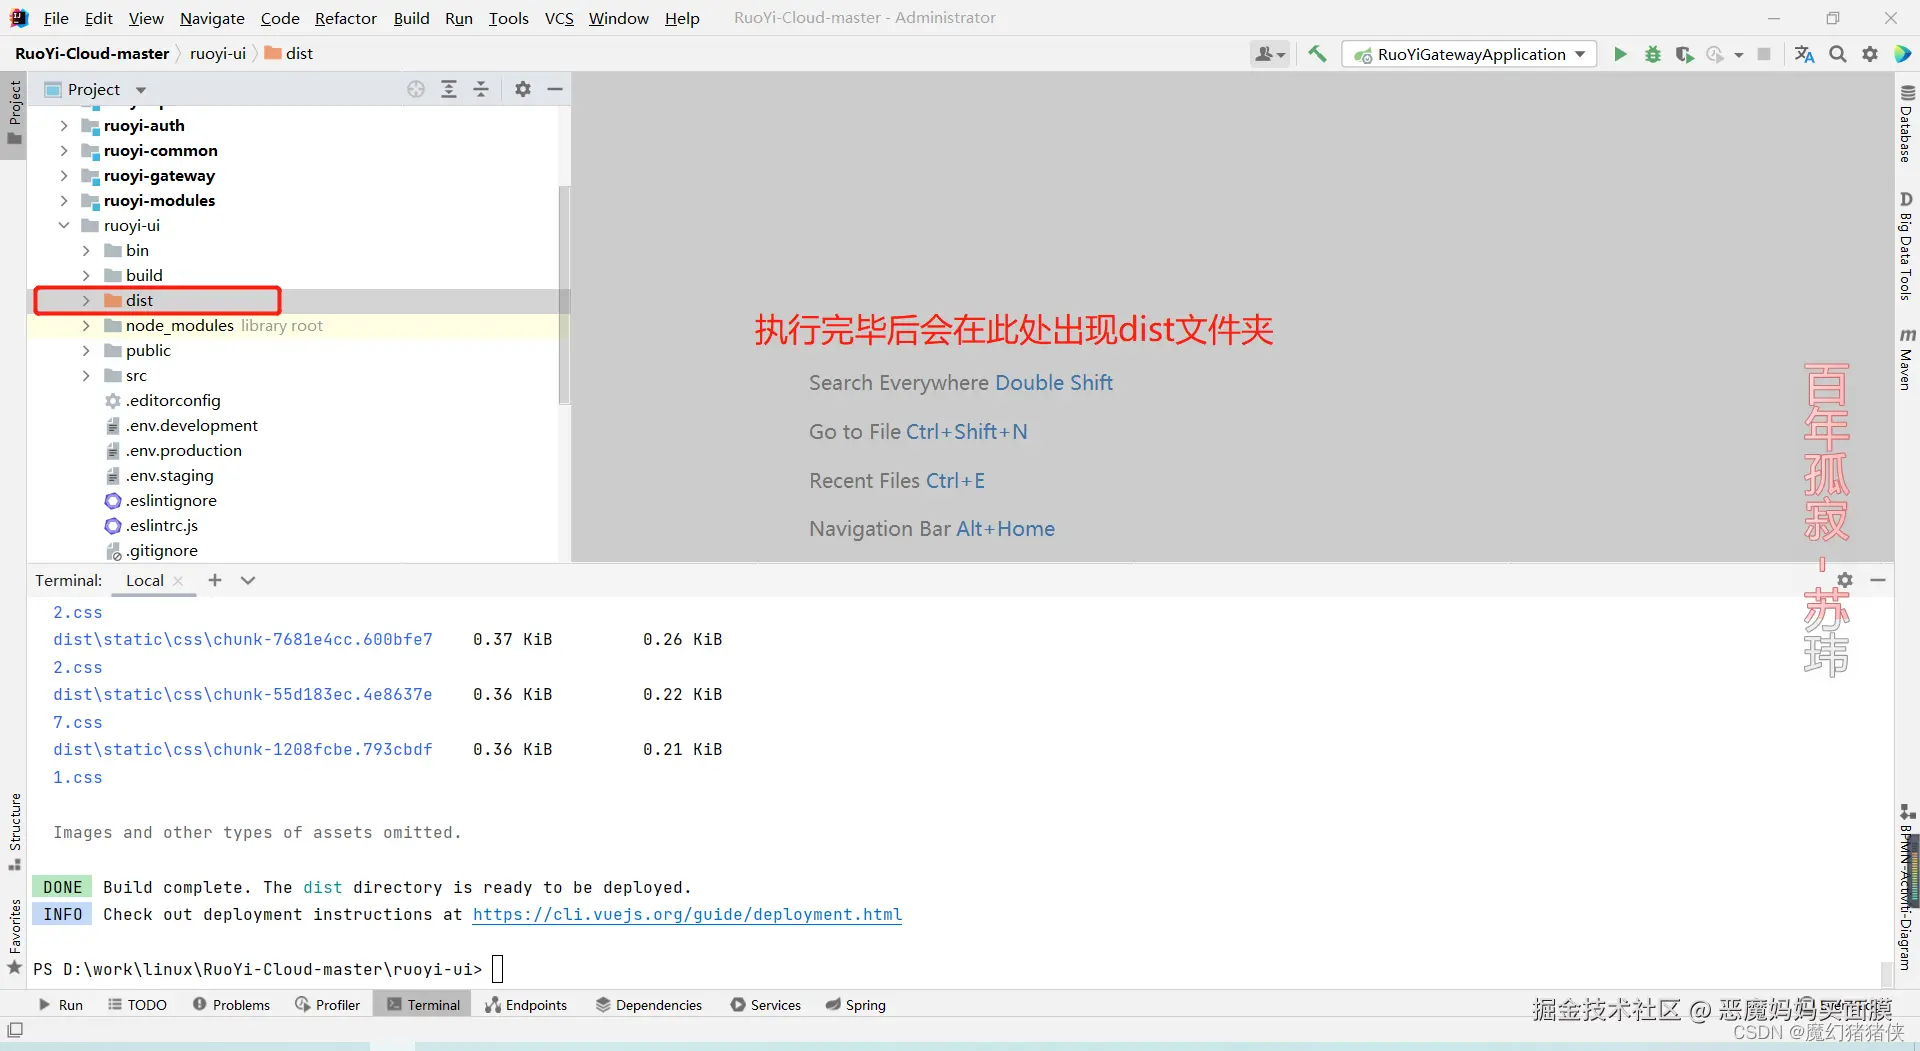Expand the ruoyi-modules folder
This screenshot has width=1920, height=1051.
coord(64,200)
